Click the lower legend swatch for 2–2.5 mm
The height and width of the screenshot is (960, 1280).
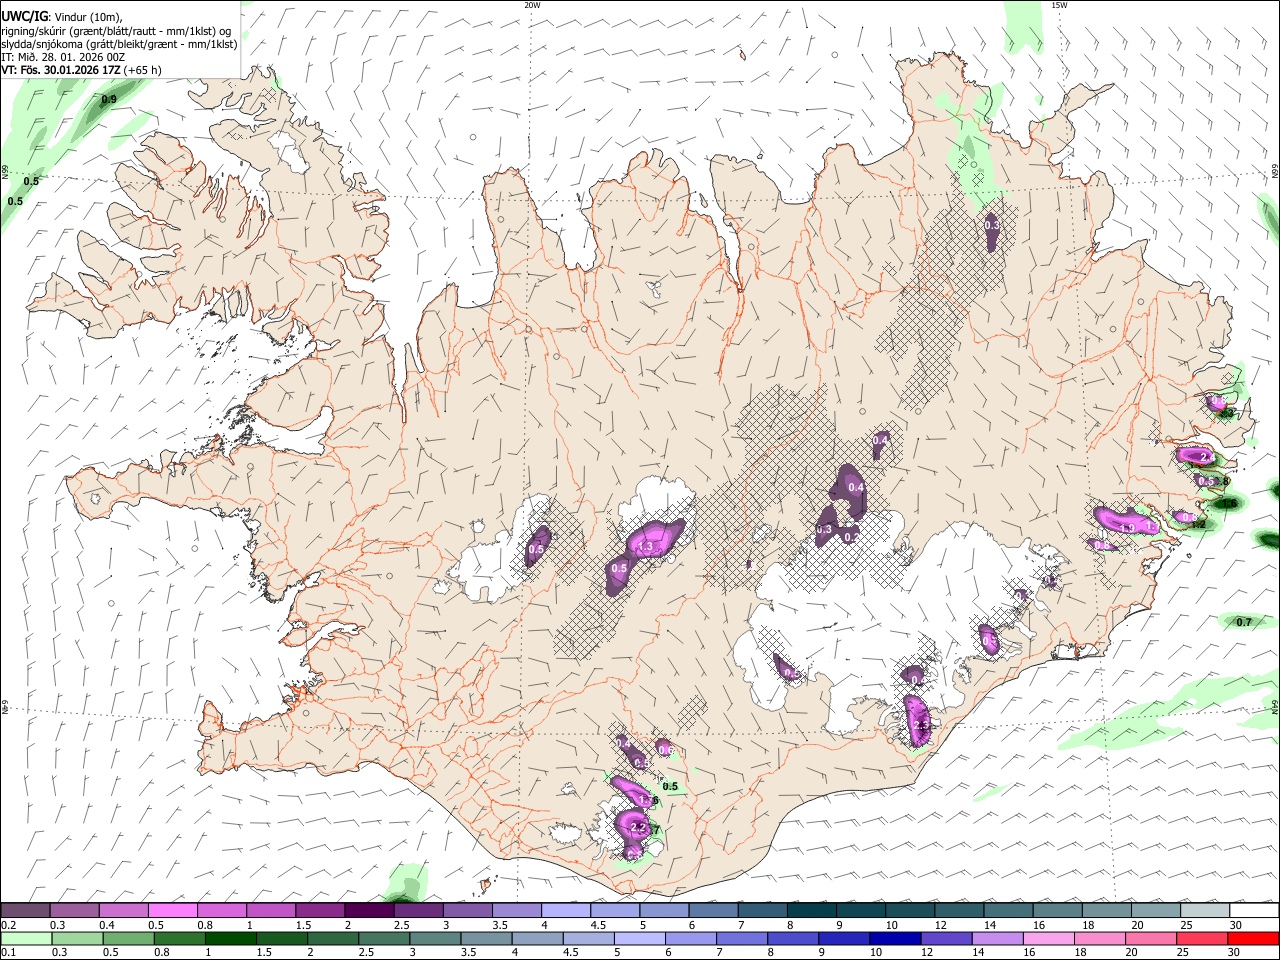point(332,938)
